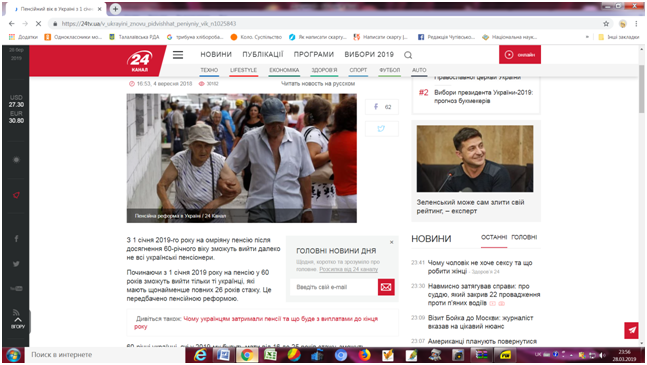647x365 pixels.
Task: Open the Twitter icon in the left sidebar
Action: coord(16,264)
